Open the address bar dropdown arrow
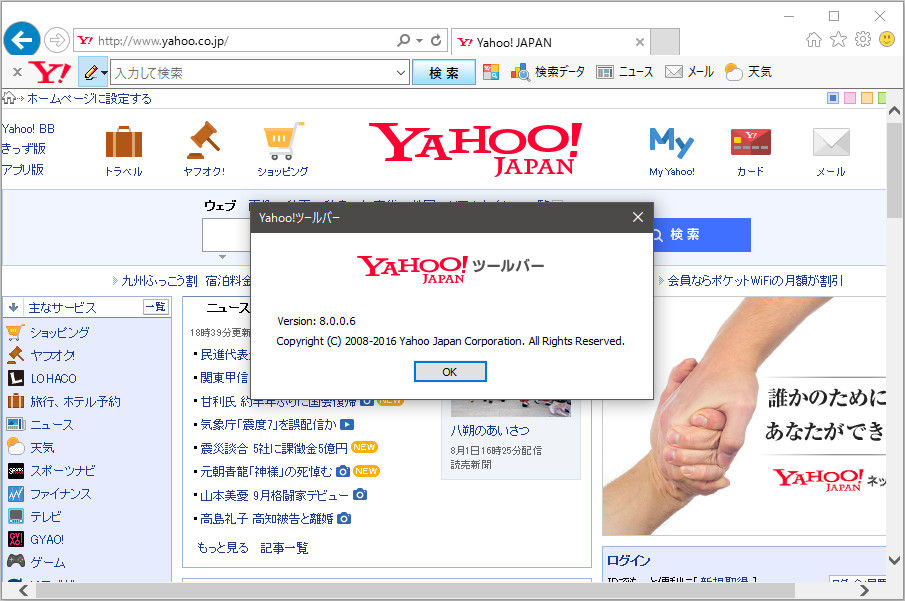 (420, 40)
